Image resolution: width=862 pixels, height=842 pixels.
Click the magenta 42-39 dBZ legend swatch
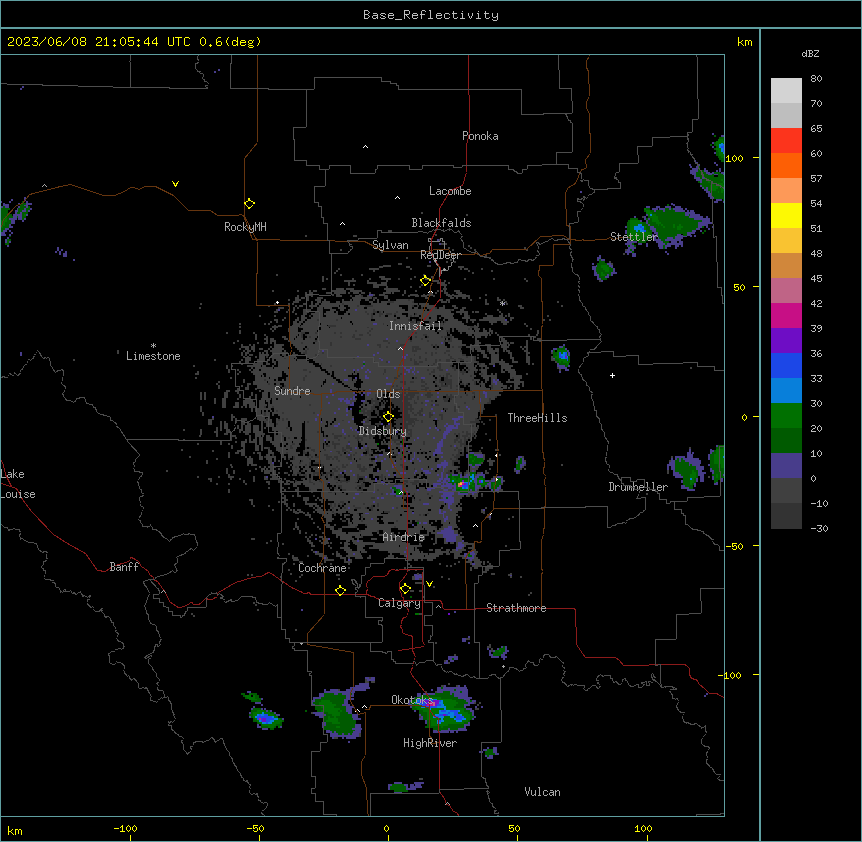(786, 315)
